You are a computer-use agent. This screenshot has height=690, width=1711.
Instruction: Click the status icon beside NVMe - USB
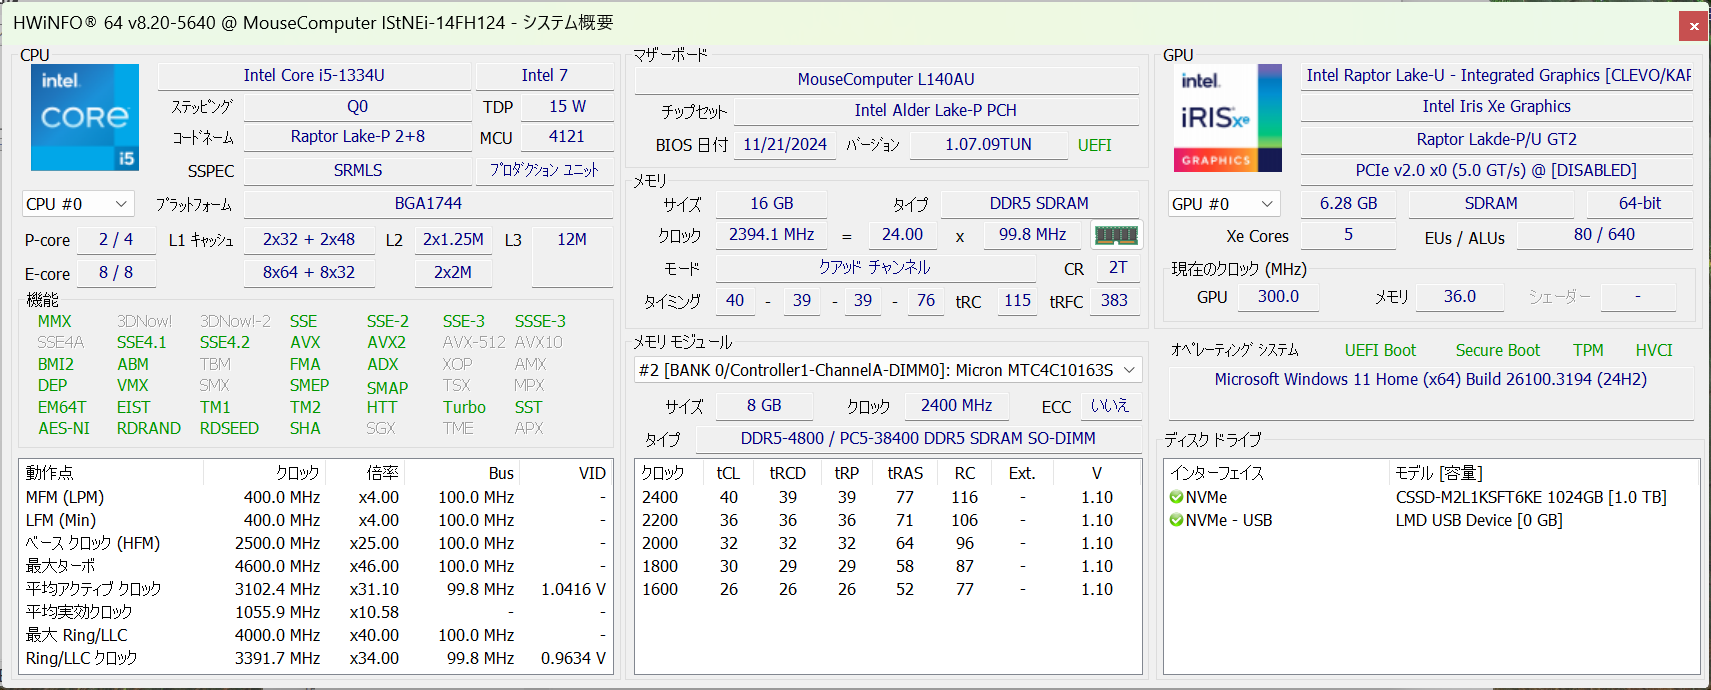pyautogui.click(x=1176, y=520)
